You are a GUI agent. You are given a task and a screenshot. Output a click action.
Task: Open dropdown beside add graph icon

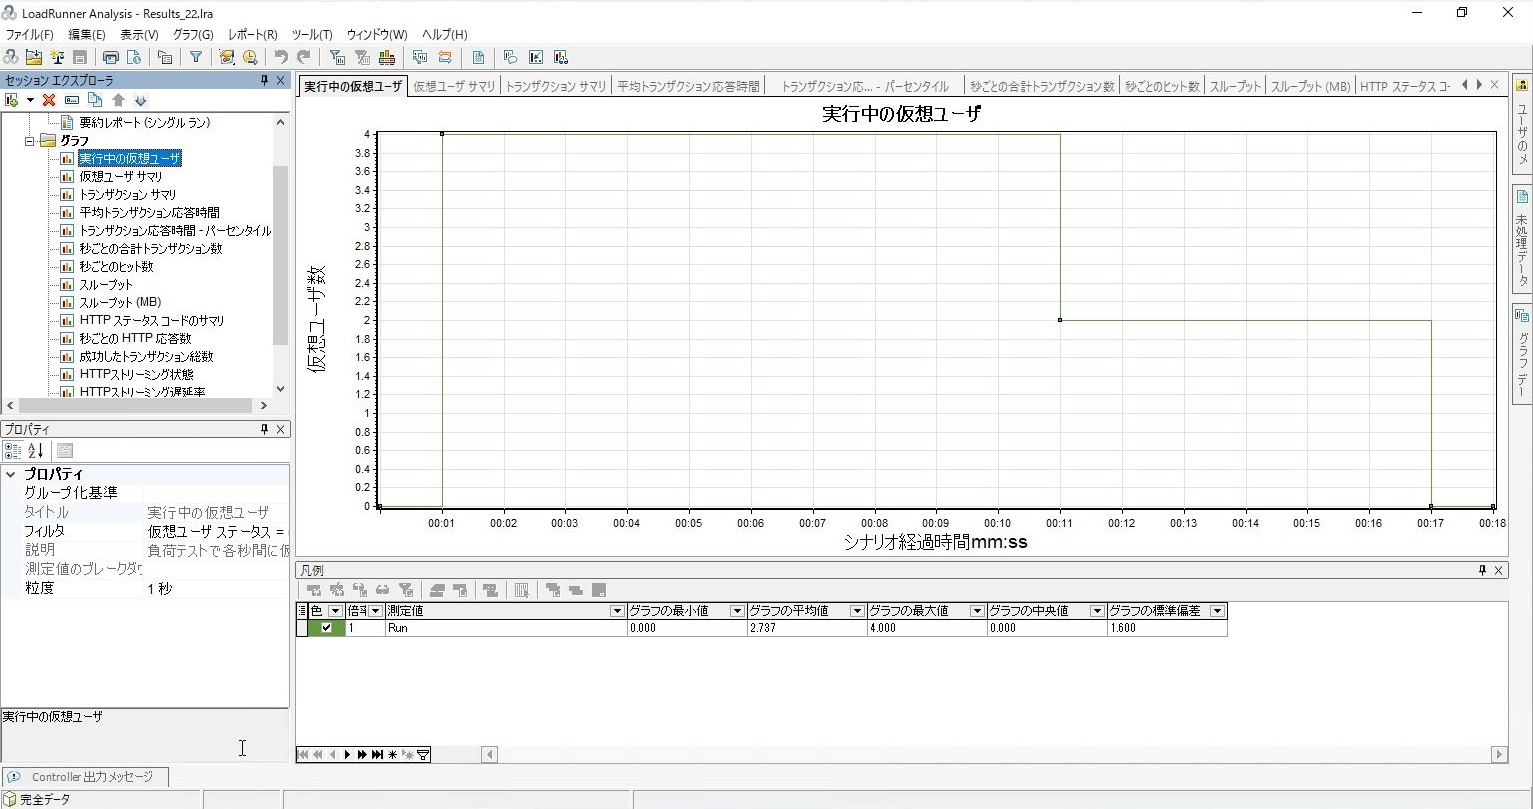pos(30,100)
